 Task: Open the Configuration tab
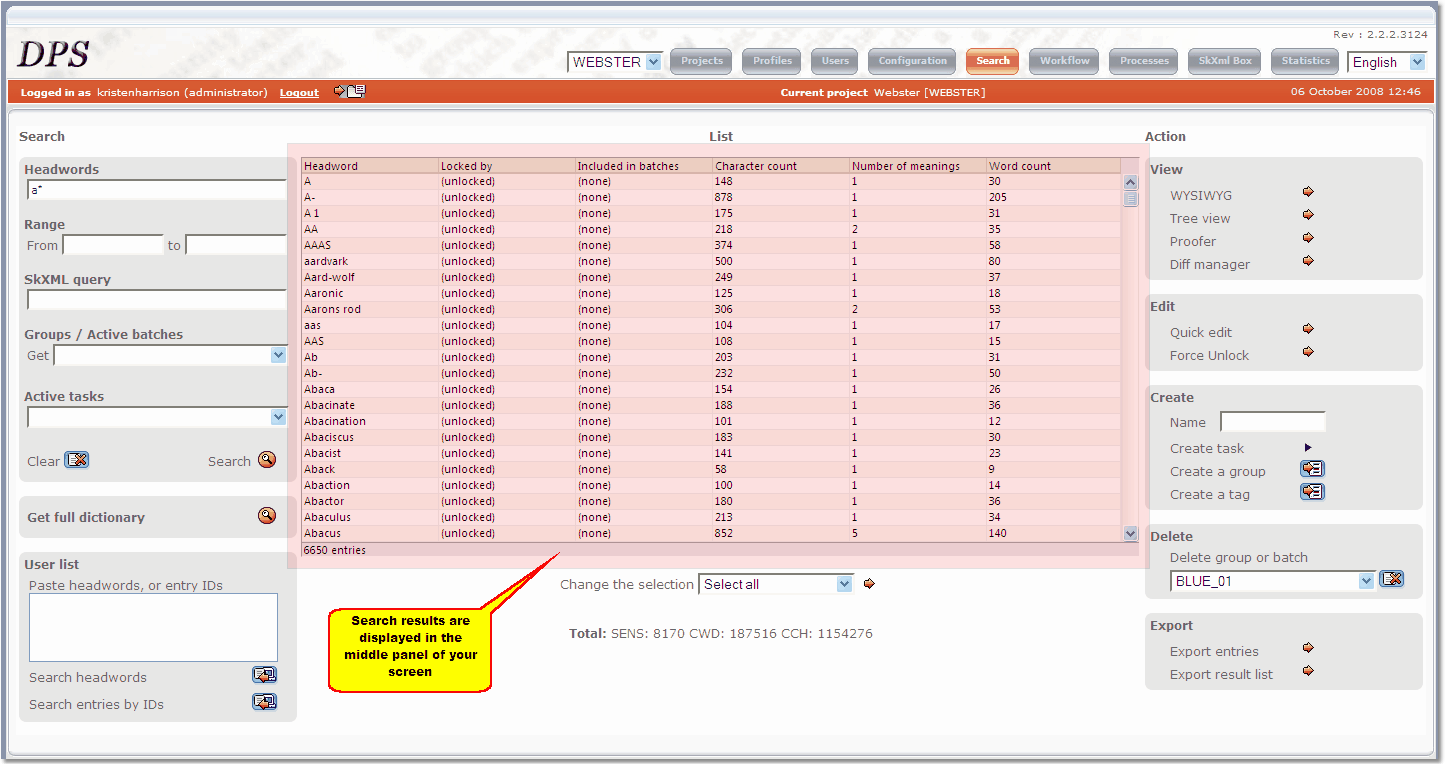[x=913, y=61]
